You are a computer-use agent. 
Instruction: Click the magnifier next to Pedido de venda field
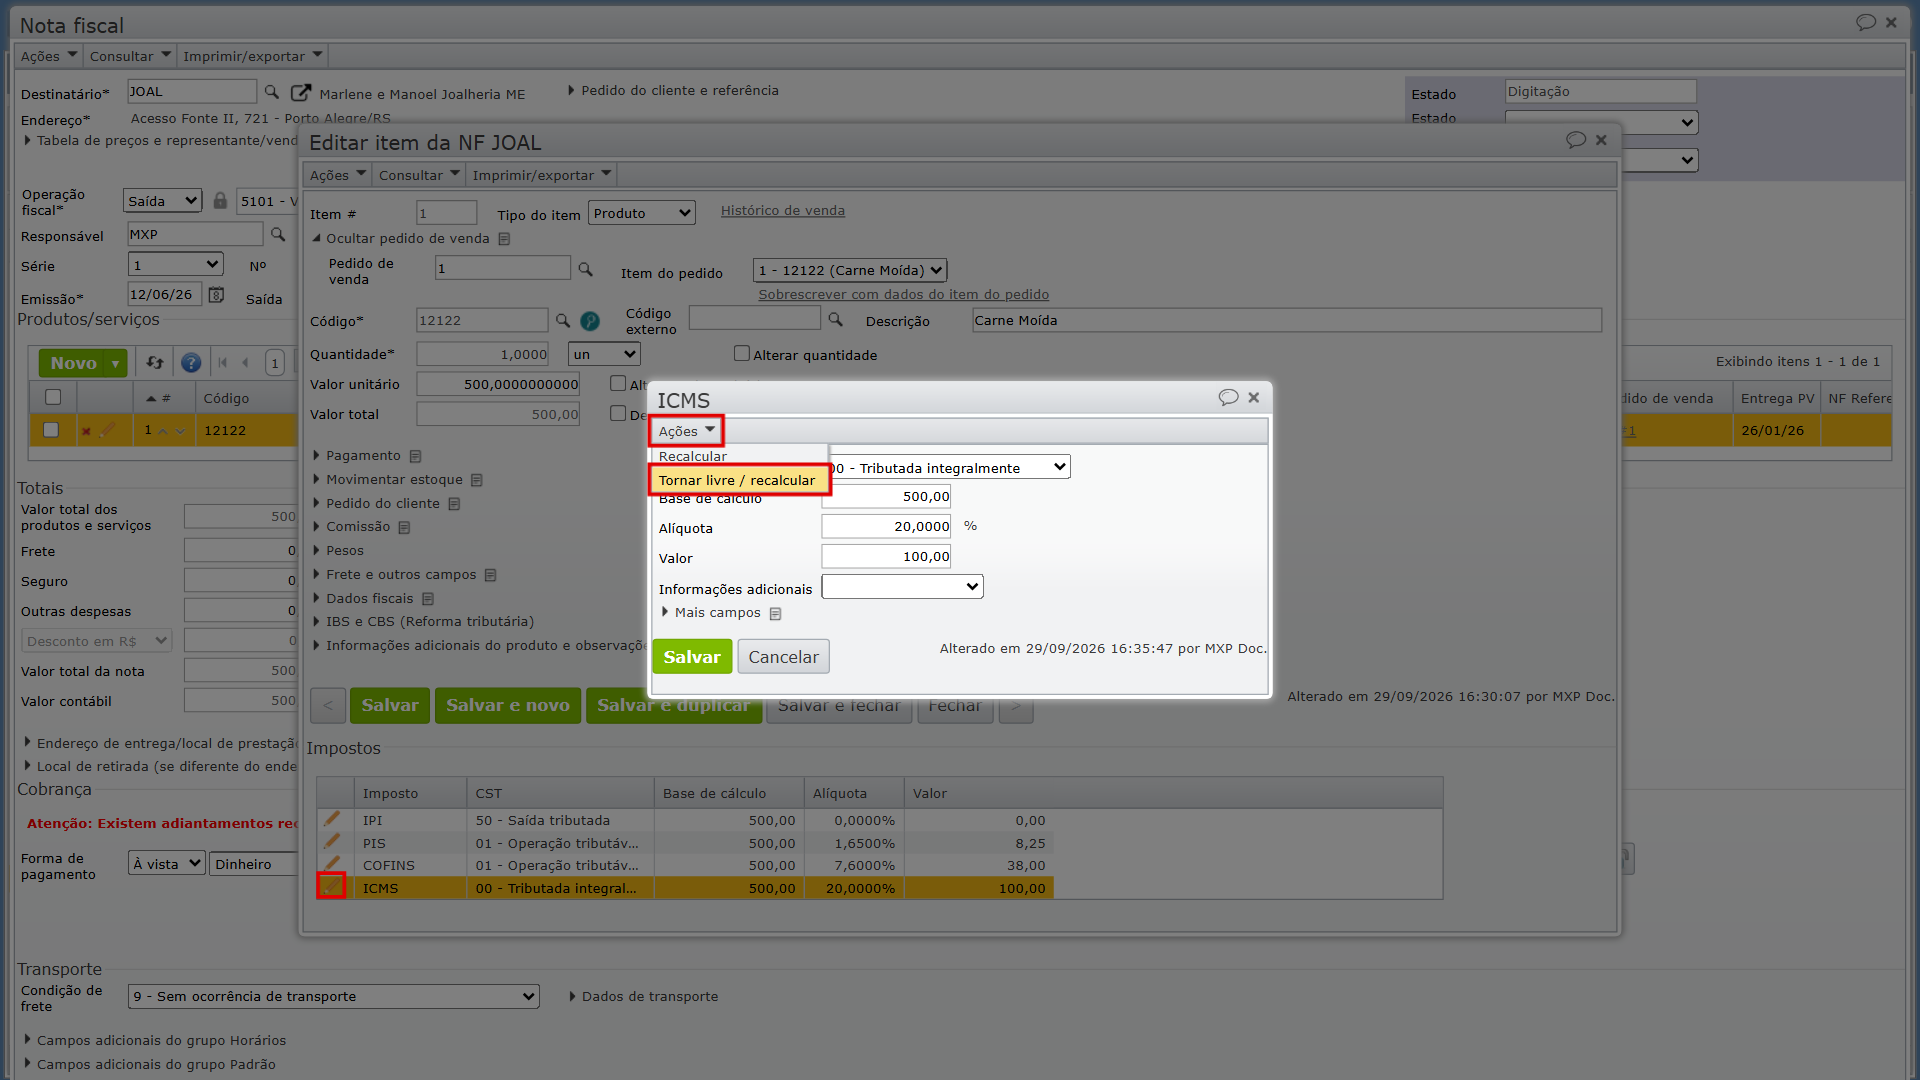(x=585, y=269)
